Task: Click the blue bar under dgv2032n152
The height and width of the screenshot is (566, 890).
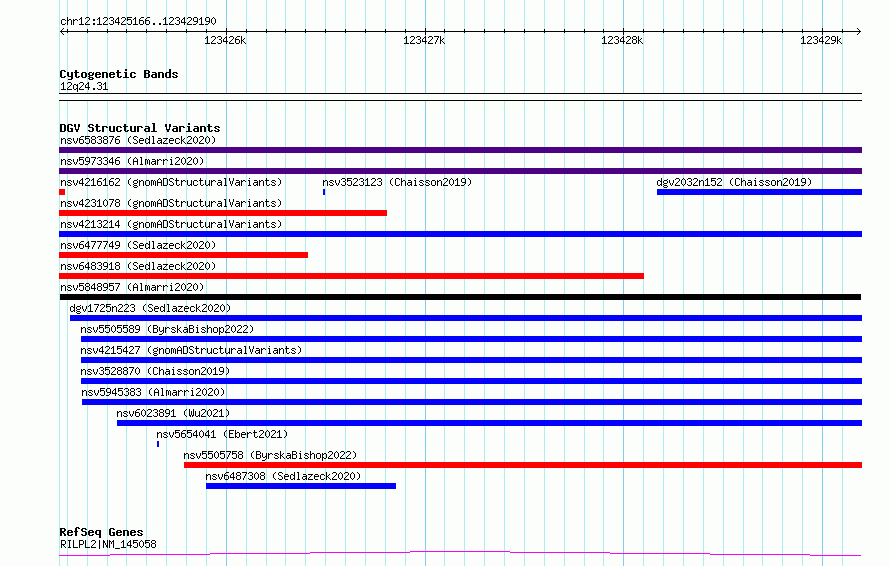Action: (x=759, y=192)
